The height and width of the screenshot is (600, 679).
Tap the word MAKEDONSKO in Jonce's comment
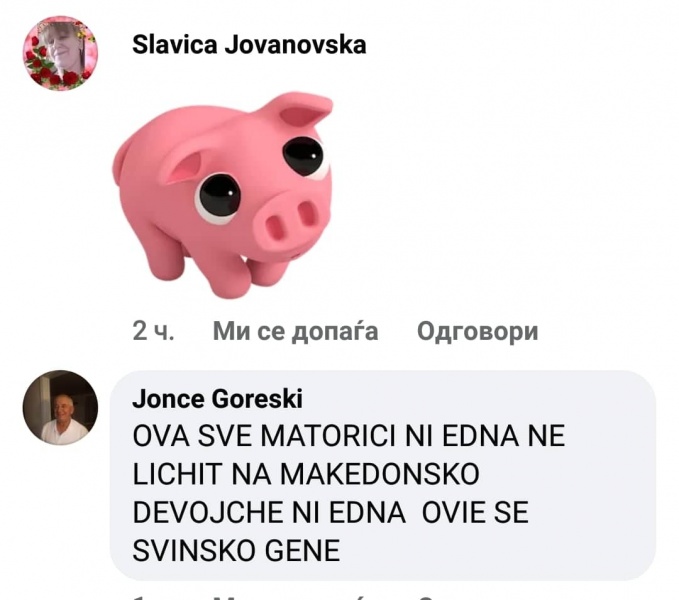pos(380,474)
